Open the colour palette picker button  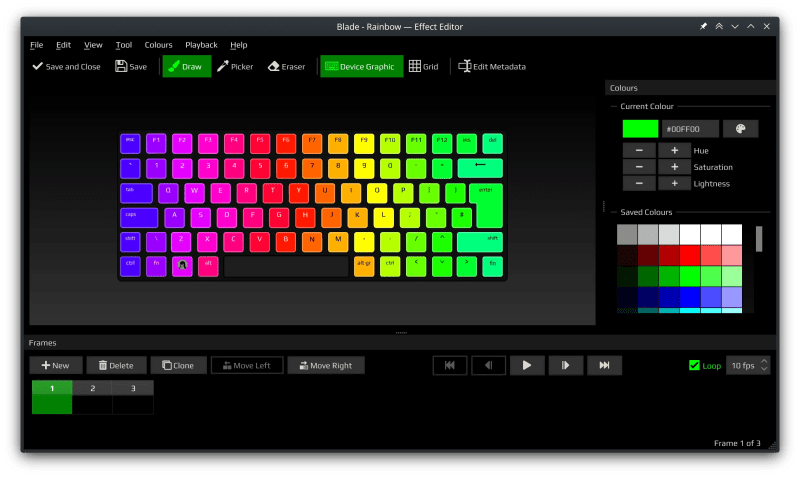pyautogui.click(x=740, y=129)
